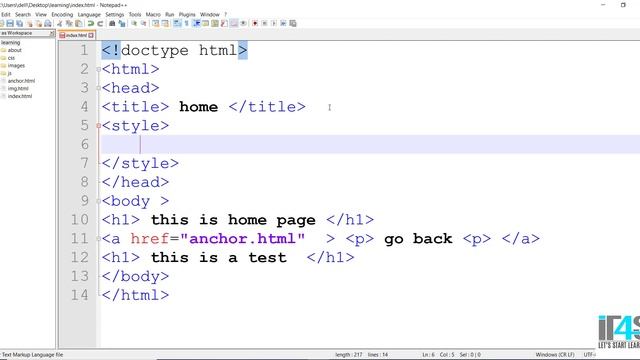The image size is (640, 360).
Task: Toggle file monitoring eye icon
Action: click(244, 23)
